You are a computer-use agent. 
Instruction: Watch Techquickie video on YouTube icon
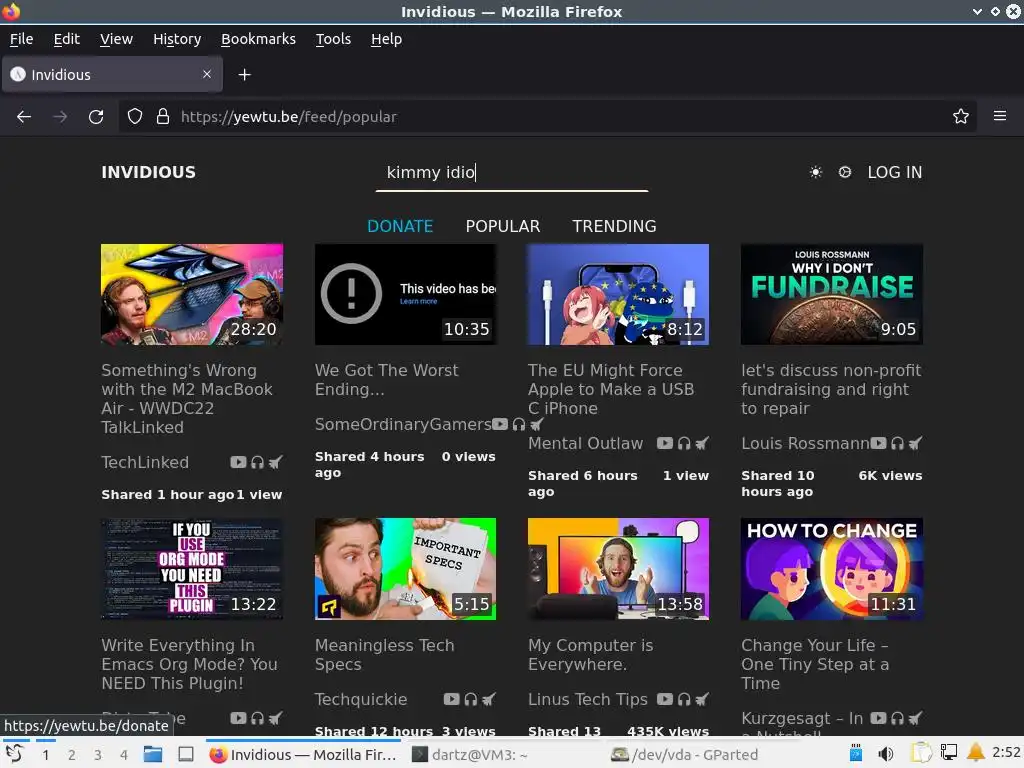[451, 699]
